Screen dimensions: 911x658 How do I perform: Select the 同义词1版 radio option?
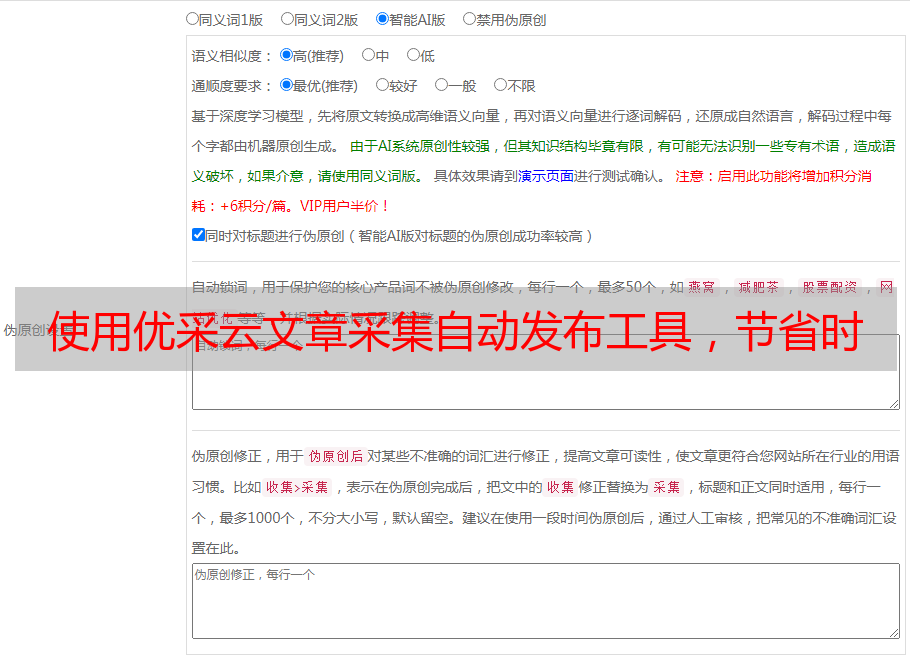pyautogui.click(x=192, y=19)
